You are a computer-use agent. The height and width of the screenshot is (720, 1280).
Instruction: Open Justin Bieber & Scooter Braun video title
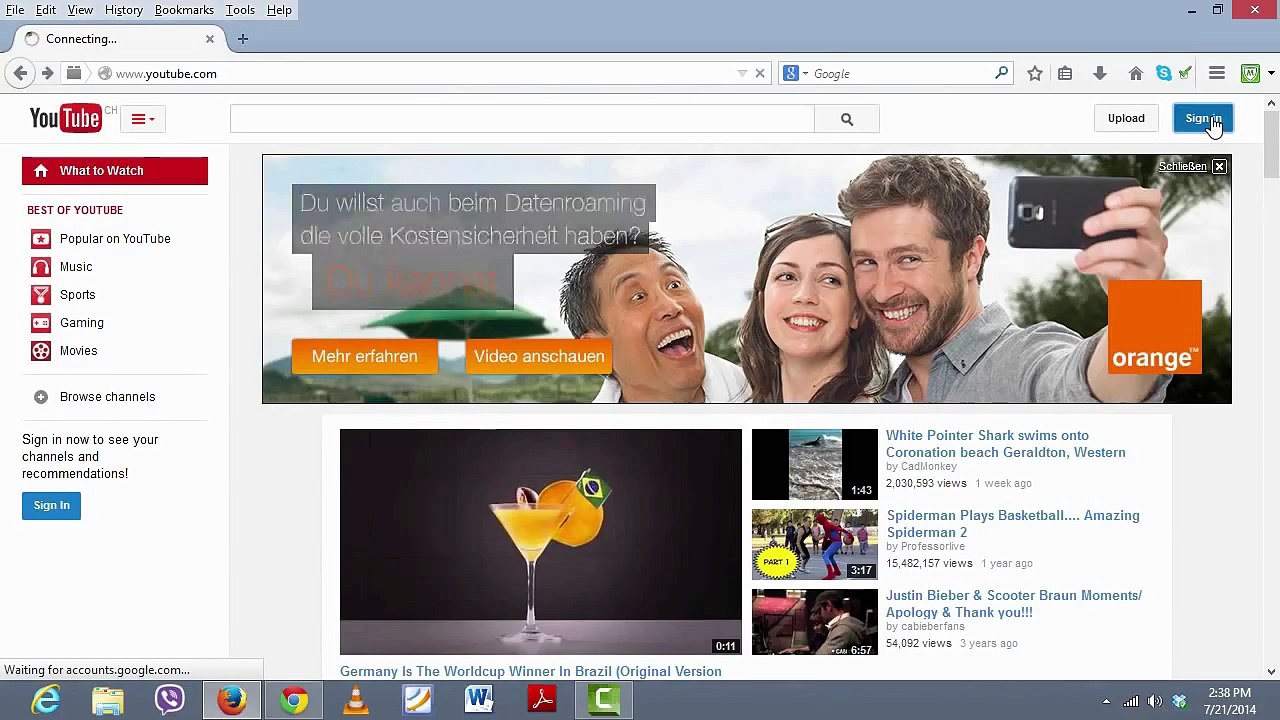click(1014, 604)
